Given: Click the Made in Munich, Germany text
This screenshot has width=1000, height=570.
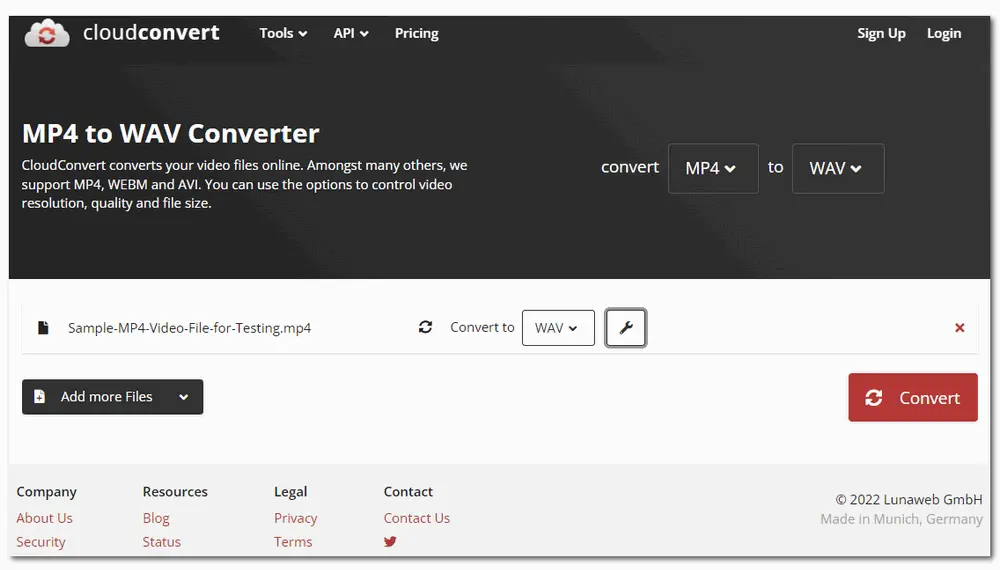Looking at the screenshot, I should [x=901, y=519].
